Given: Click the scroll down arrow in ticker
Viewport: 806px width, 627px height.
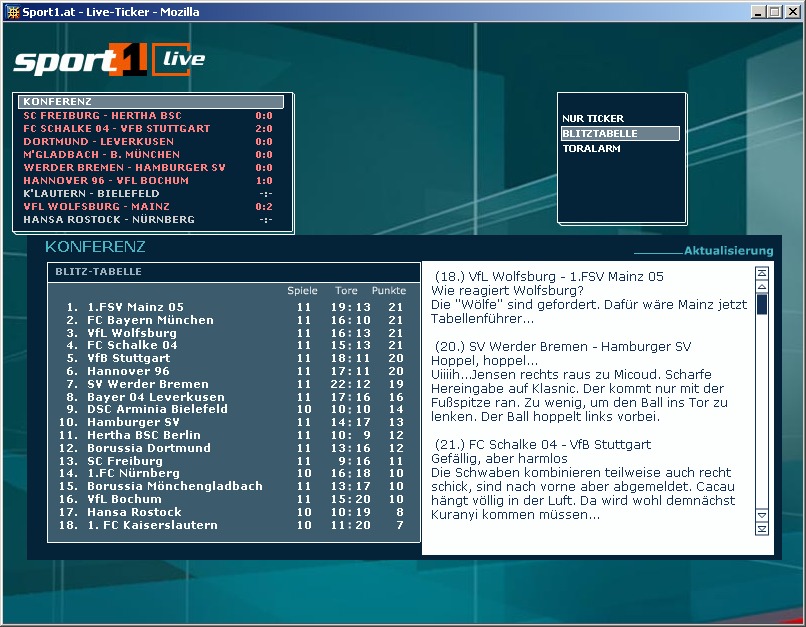Looking at the screenshot, I should [x=762, y=514].
